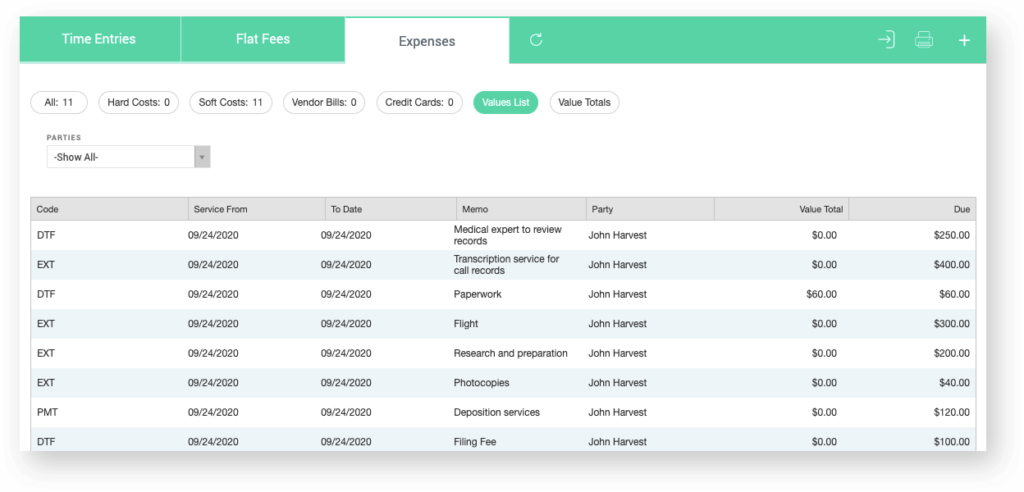Click the printer icon

[923, 40]
